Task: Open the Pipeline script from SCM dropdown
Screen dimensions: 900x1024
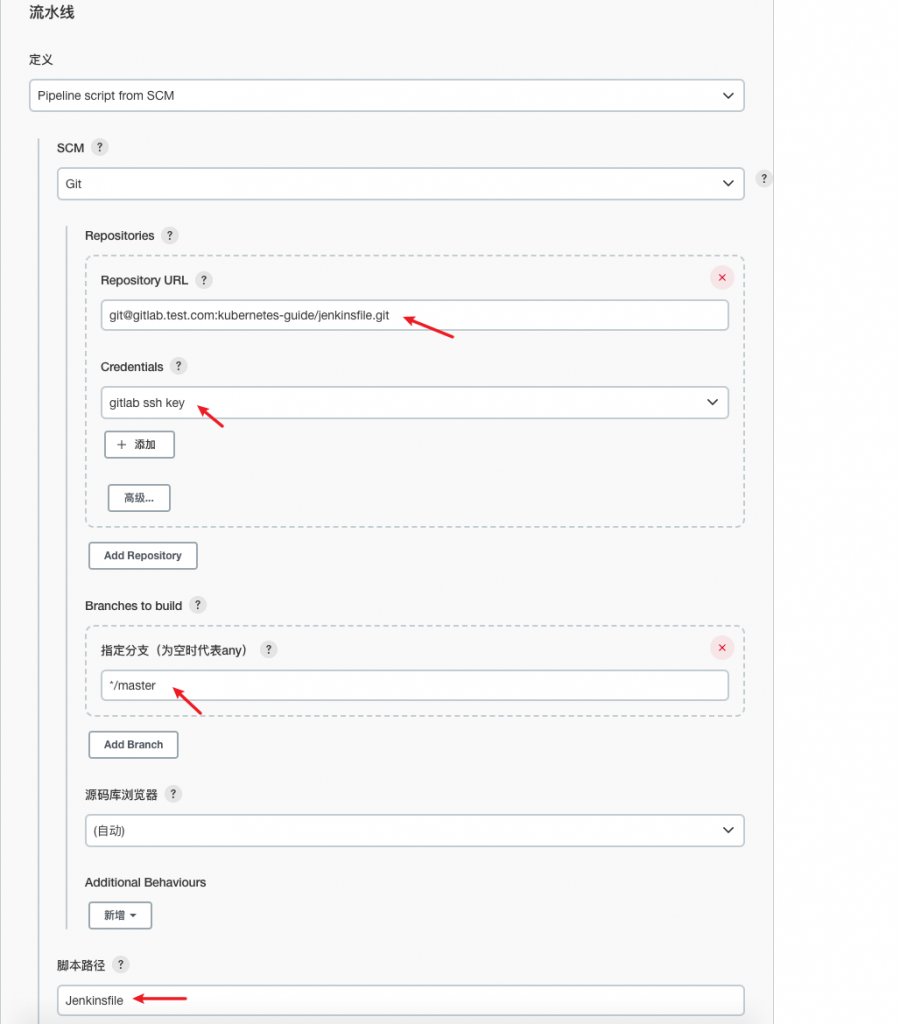Action: (387, 95)
